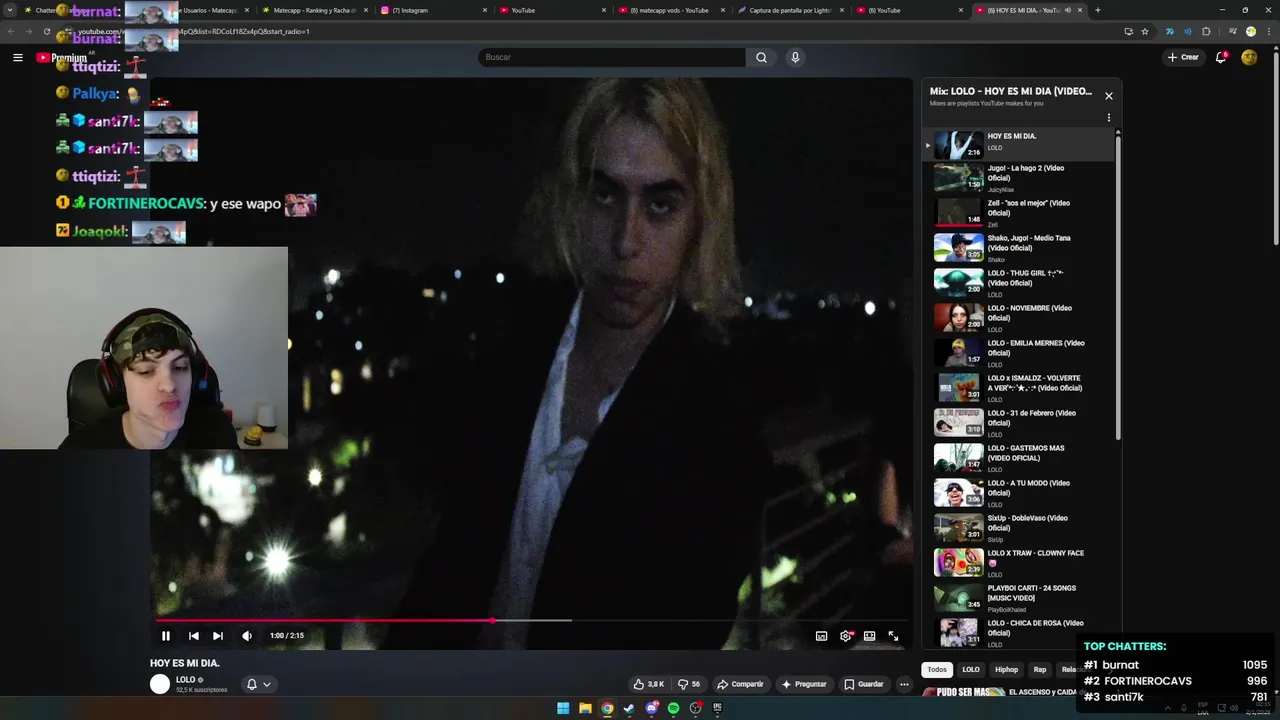Open Epic Games Launcher from the taskbar
The height and width of the screenshot is (720, 1280).
coord(717,708)
